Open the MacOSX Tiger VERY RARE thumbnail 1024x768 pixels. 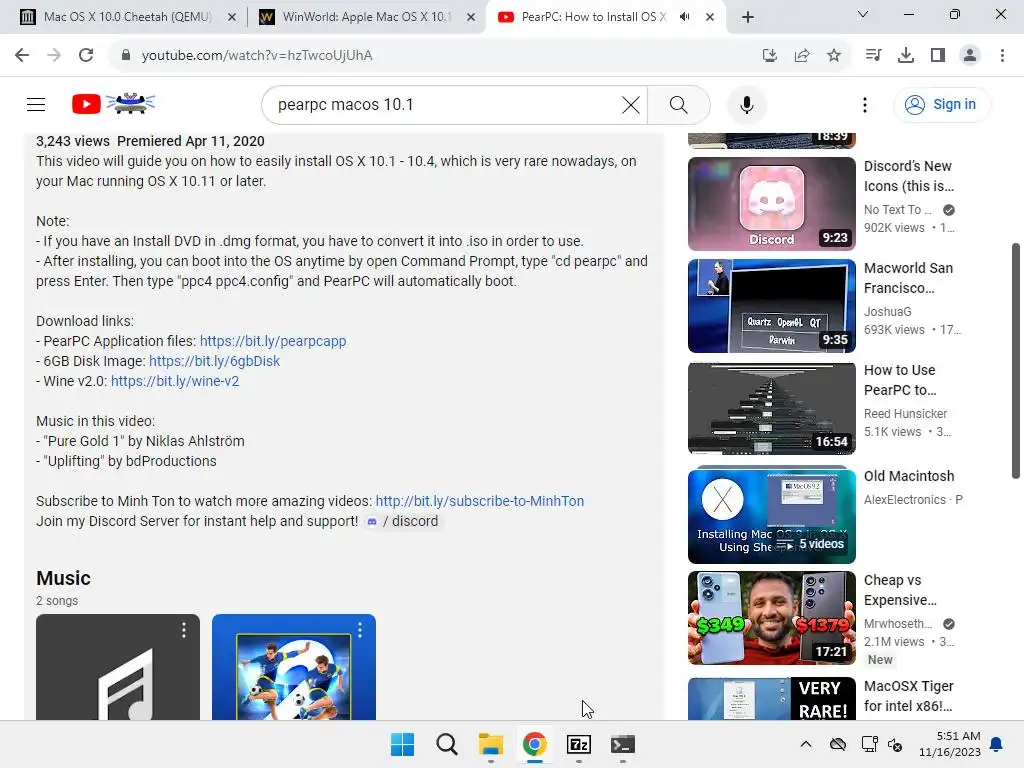(x=771, y=698)
